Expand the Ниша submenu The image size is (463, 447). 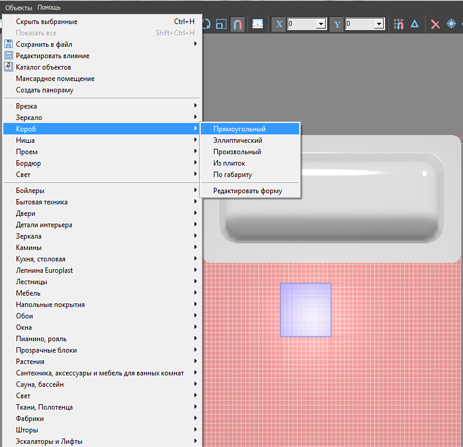point(102,140)
